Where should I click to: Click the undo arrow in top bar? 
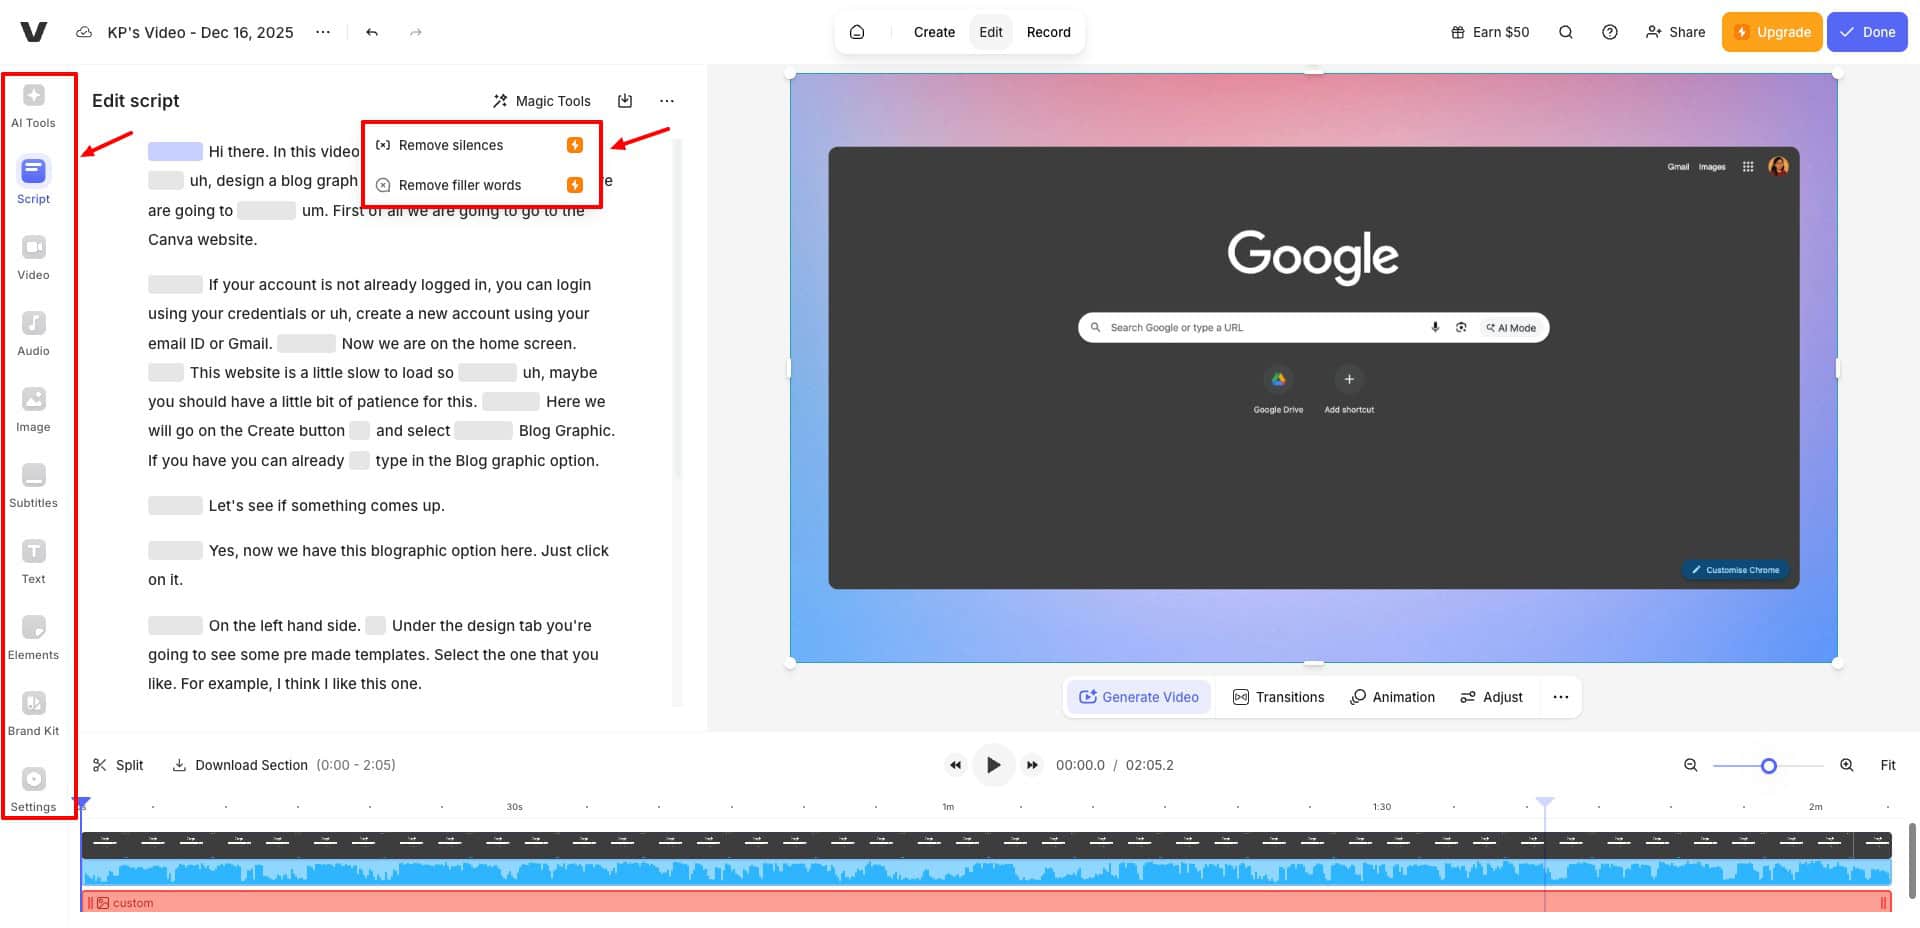pos(372,32)
